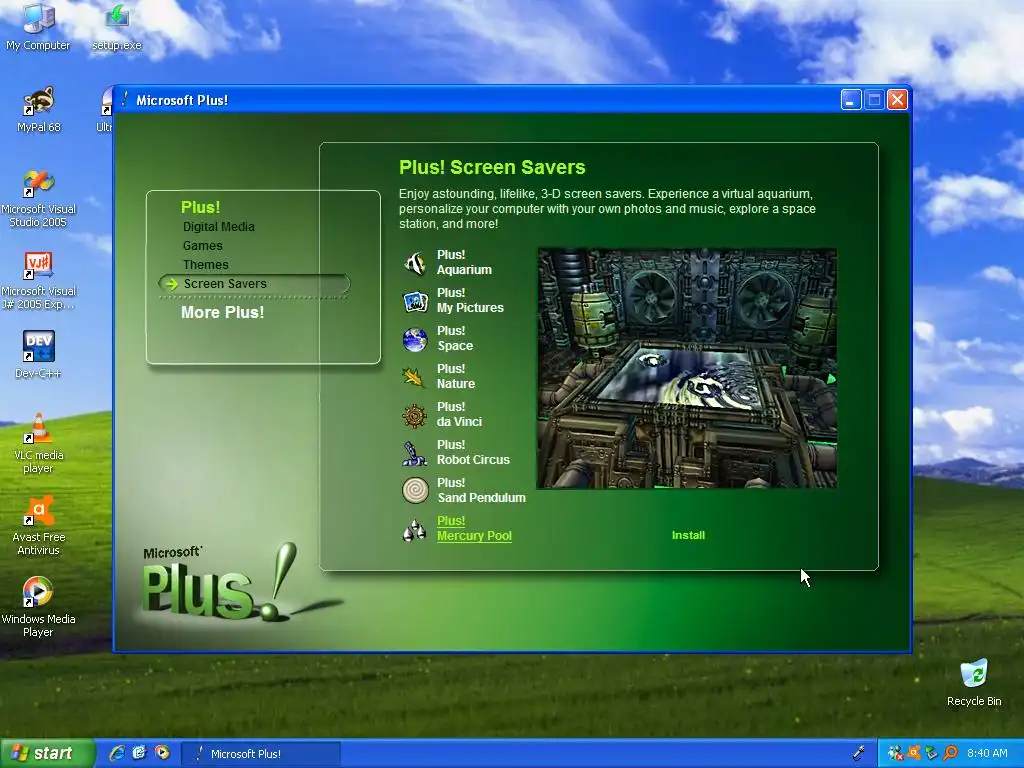Viewport: 1024px width, 768px height.
Task: Select Plus! Aquarium screen saver text
Action: tap(464, 263)
